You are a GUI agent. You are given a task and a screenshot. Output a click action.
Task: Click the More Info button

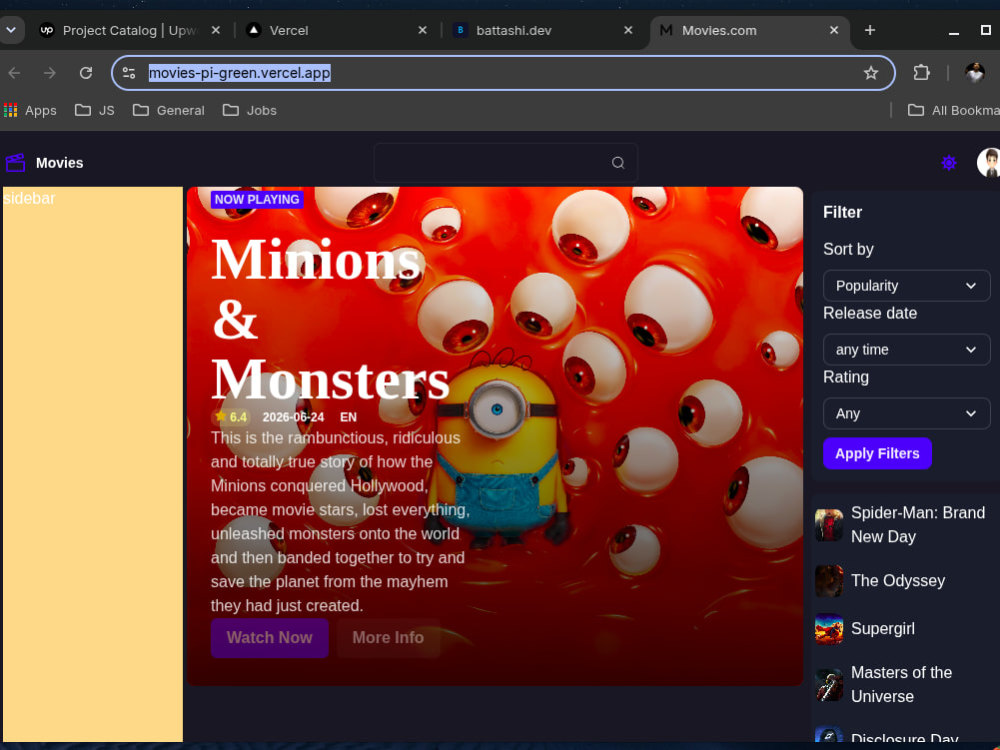pyautogui.click(x=388, y=638)
